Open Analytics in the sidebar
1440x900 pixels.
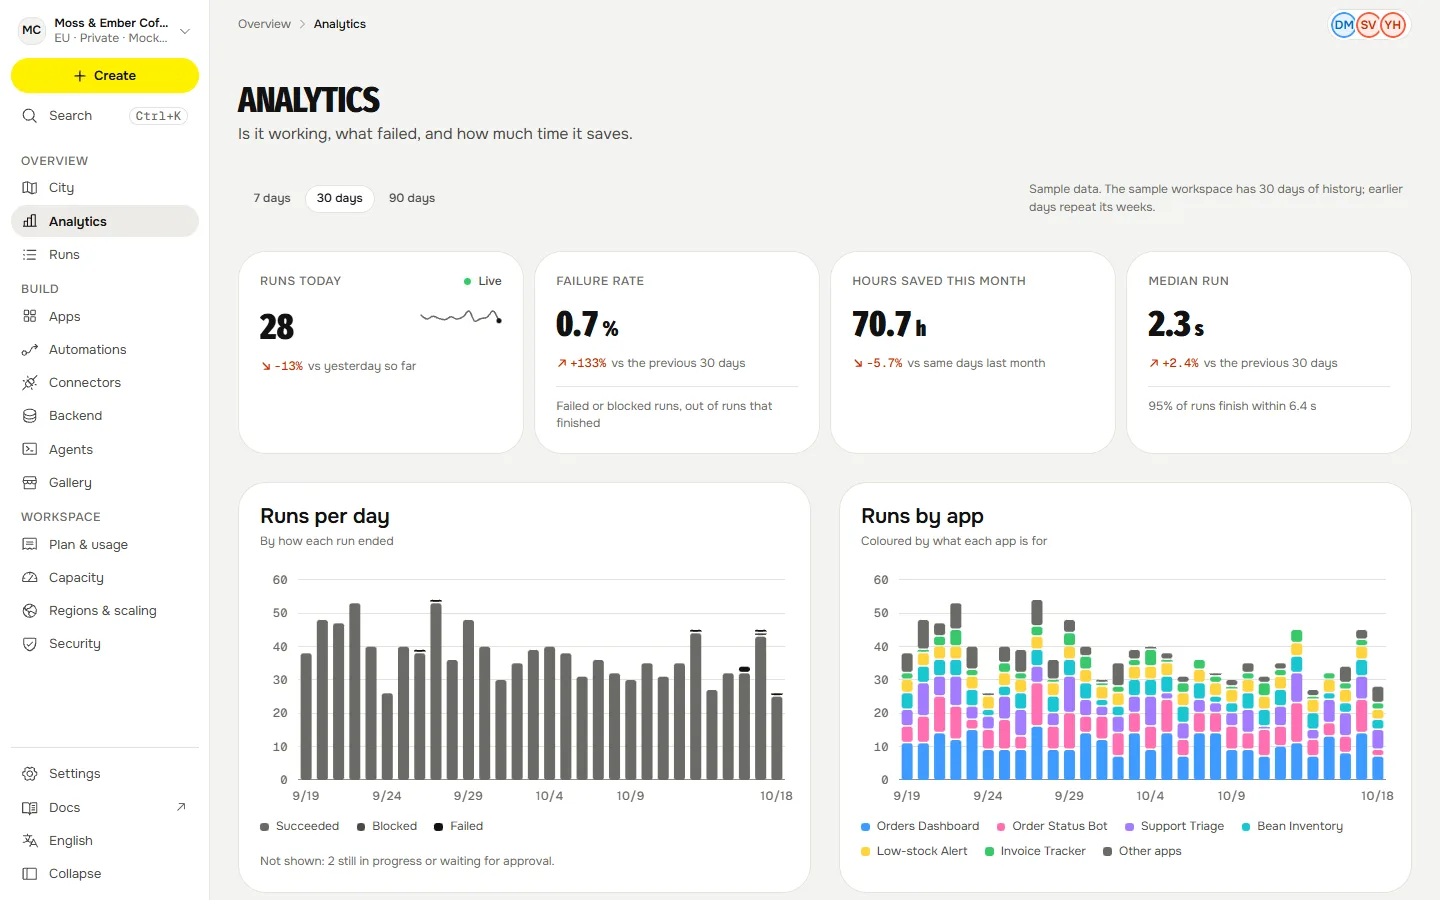[x=105, y=221]
